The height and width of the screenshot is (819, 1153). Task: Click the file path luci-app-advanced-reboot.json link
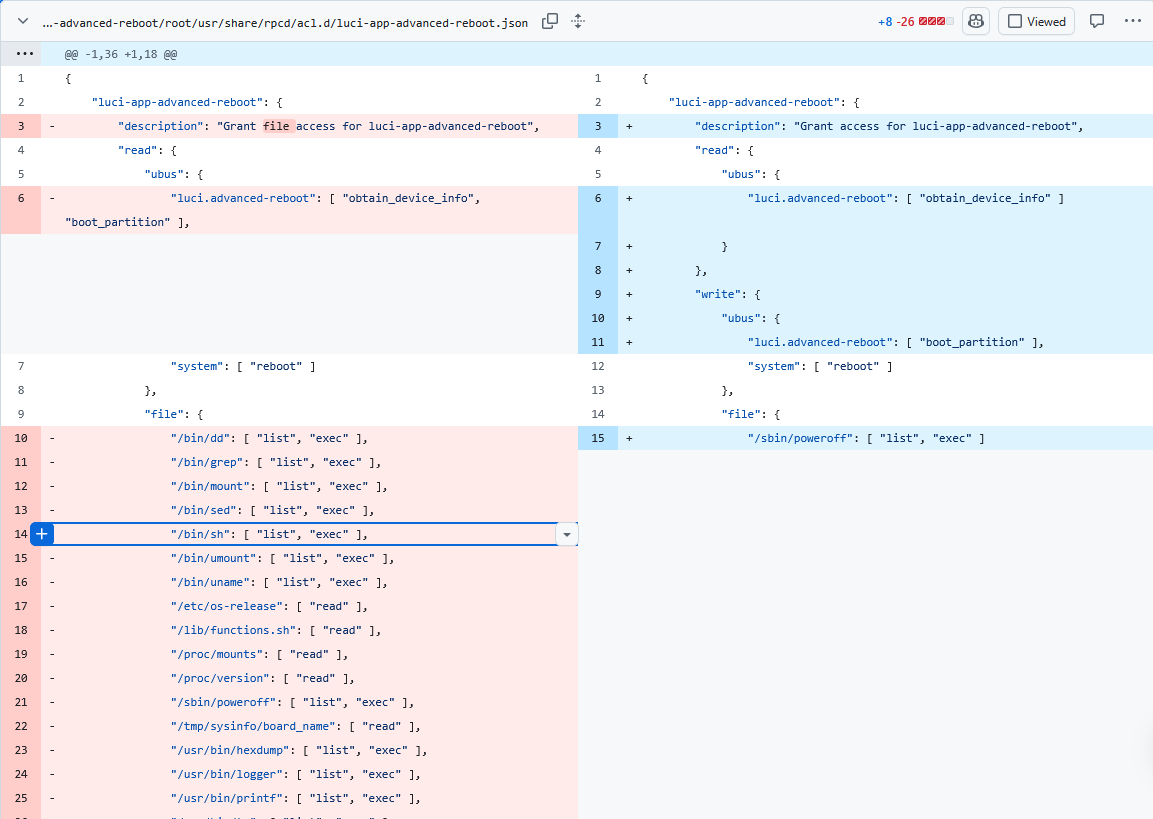coord(285,23)
